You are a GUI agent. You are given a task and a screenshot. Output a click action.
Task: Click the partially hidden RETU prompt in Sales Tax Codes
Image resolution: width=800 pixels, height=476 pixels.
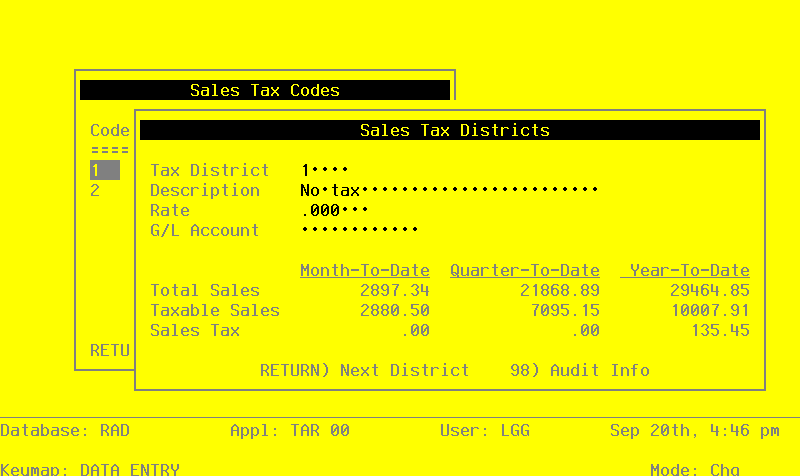[x=110, y=350]
